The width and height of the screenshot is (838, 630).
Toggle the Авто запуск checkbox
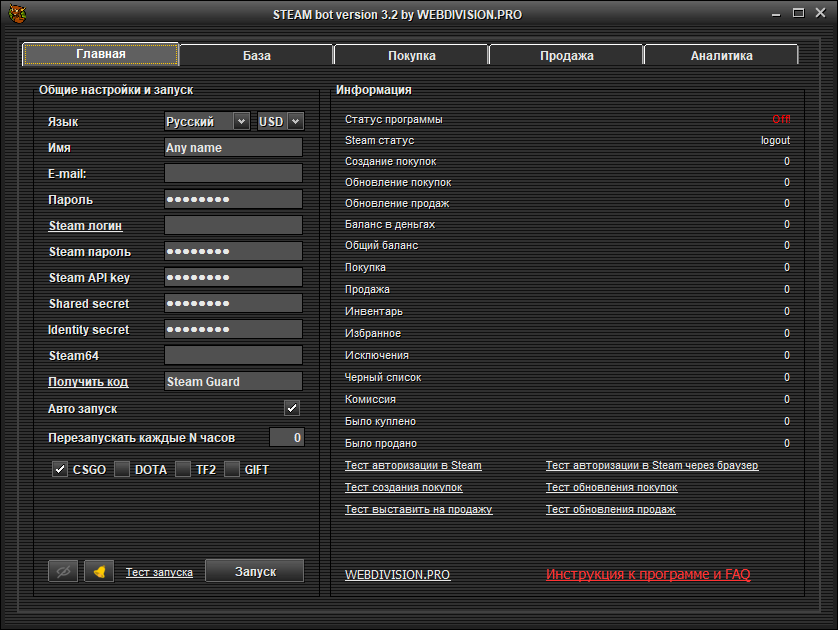pyautogui.click(x=292, y=408)
